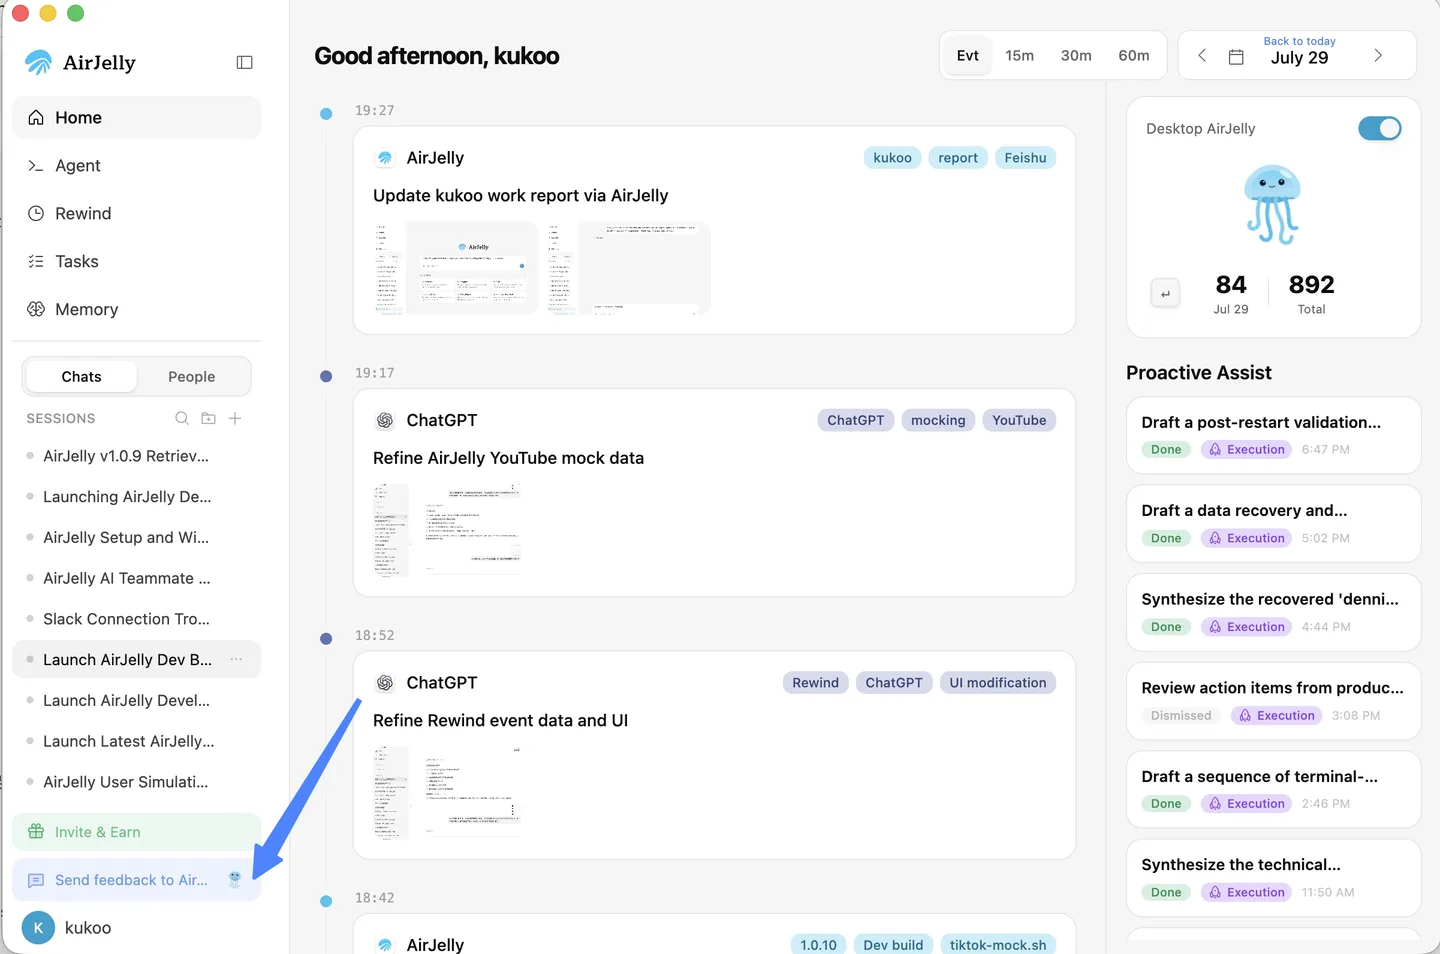Click the UI modification tag
The image size is (1440, 954).
coord(998,683)
